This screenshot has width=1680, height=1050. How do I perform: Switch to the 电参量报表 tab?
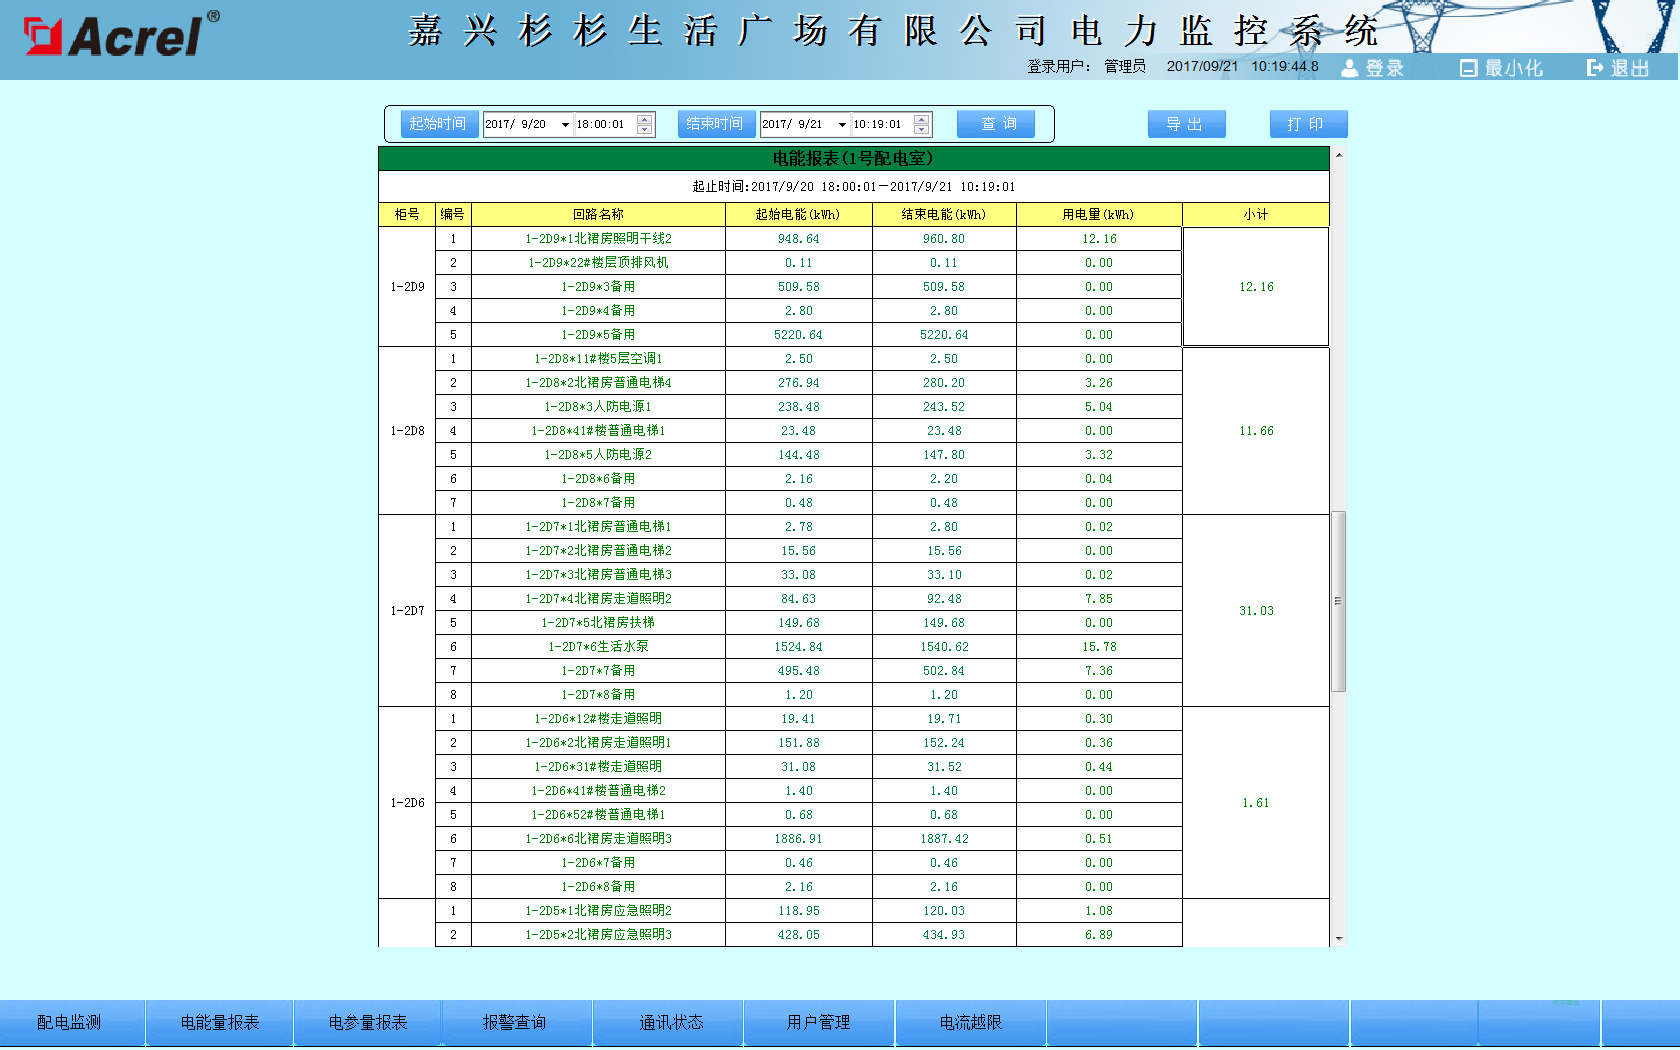368,1022
